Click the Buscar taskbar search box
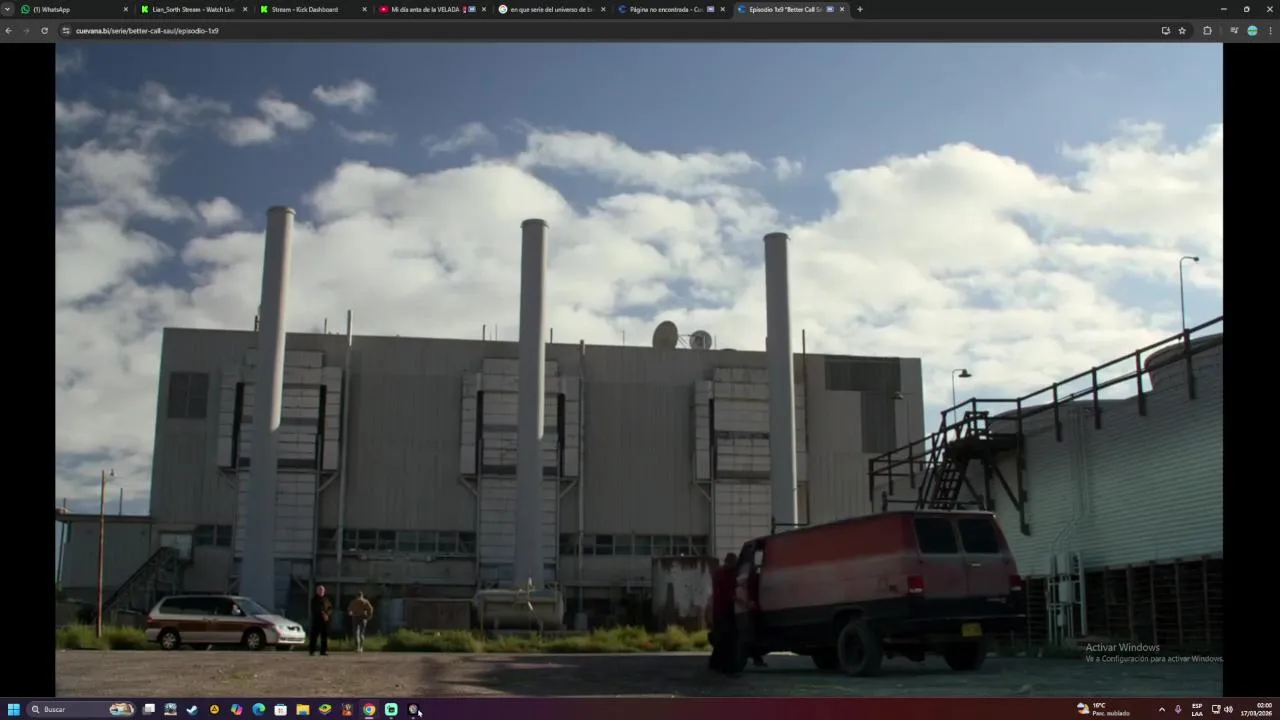This screenshot has width=1280, height=720. (82, 709)
